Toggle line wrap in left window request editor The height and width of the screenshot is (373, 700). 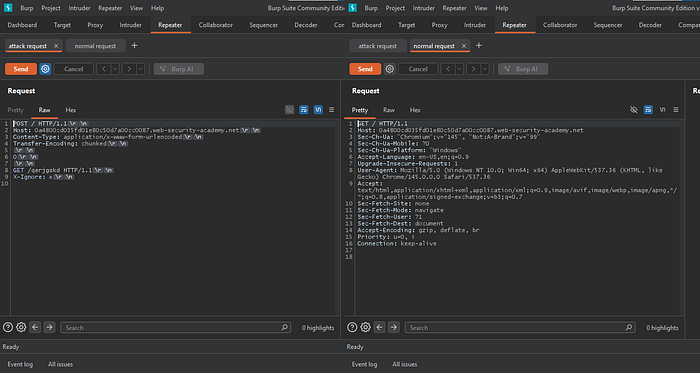[304, 110]
